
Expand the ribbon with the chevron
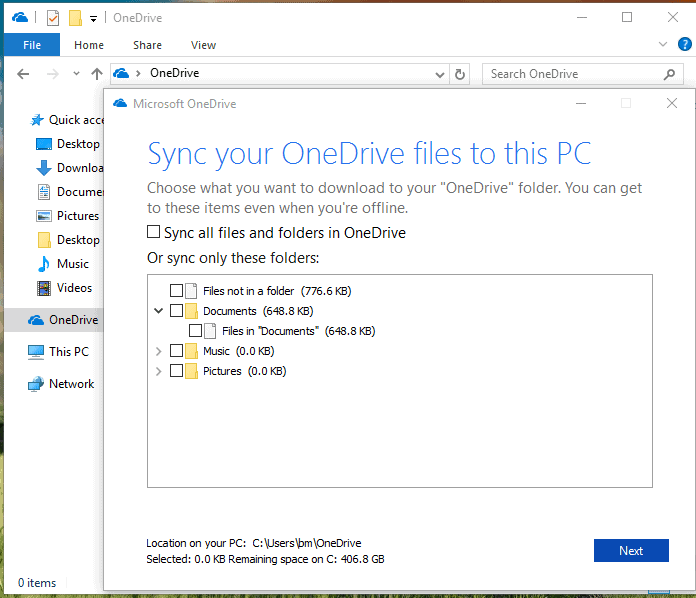pyautogui.click(x=663, y=44)
